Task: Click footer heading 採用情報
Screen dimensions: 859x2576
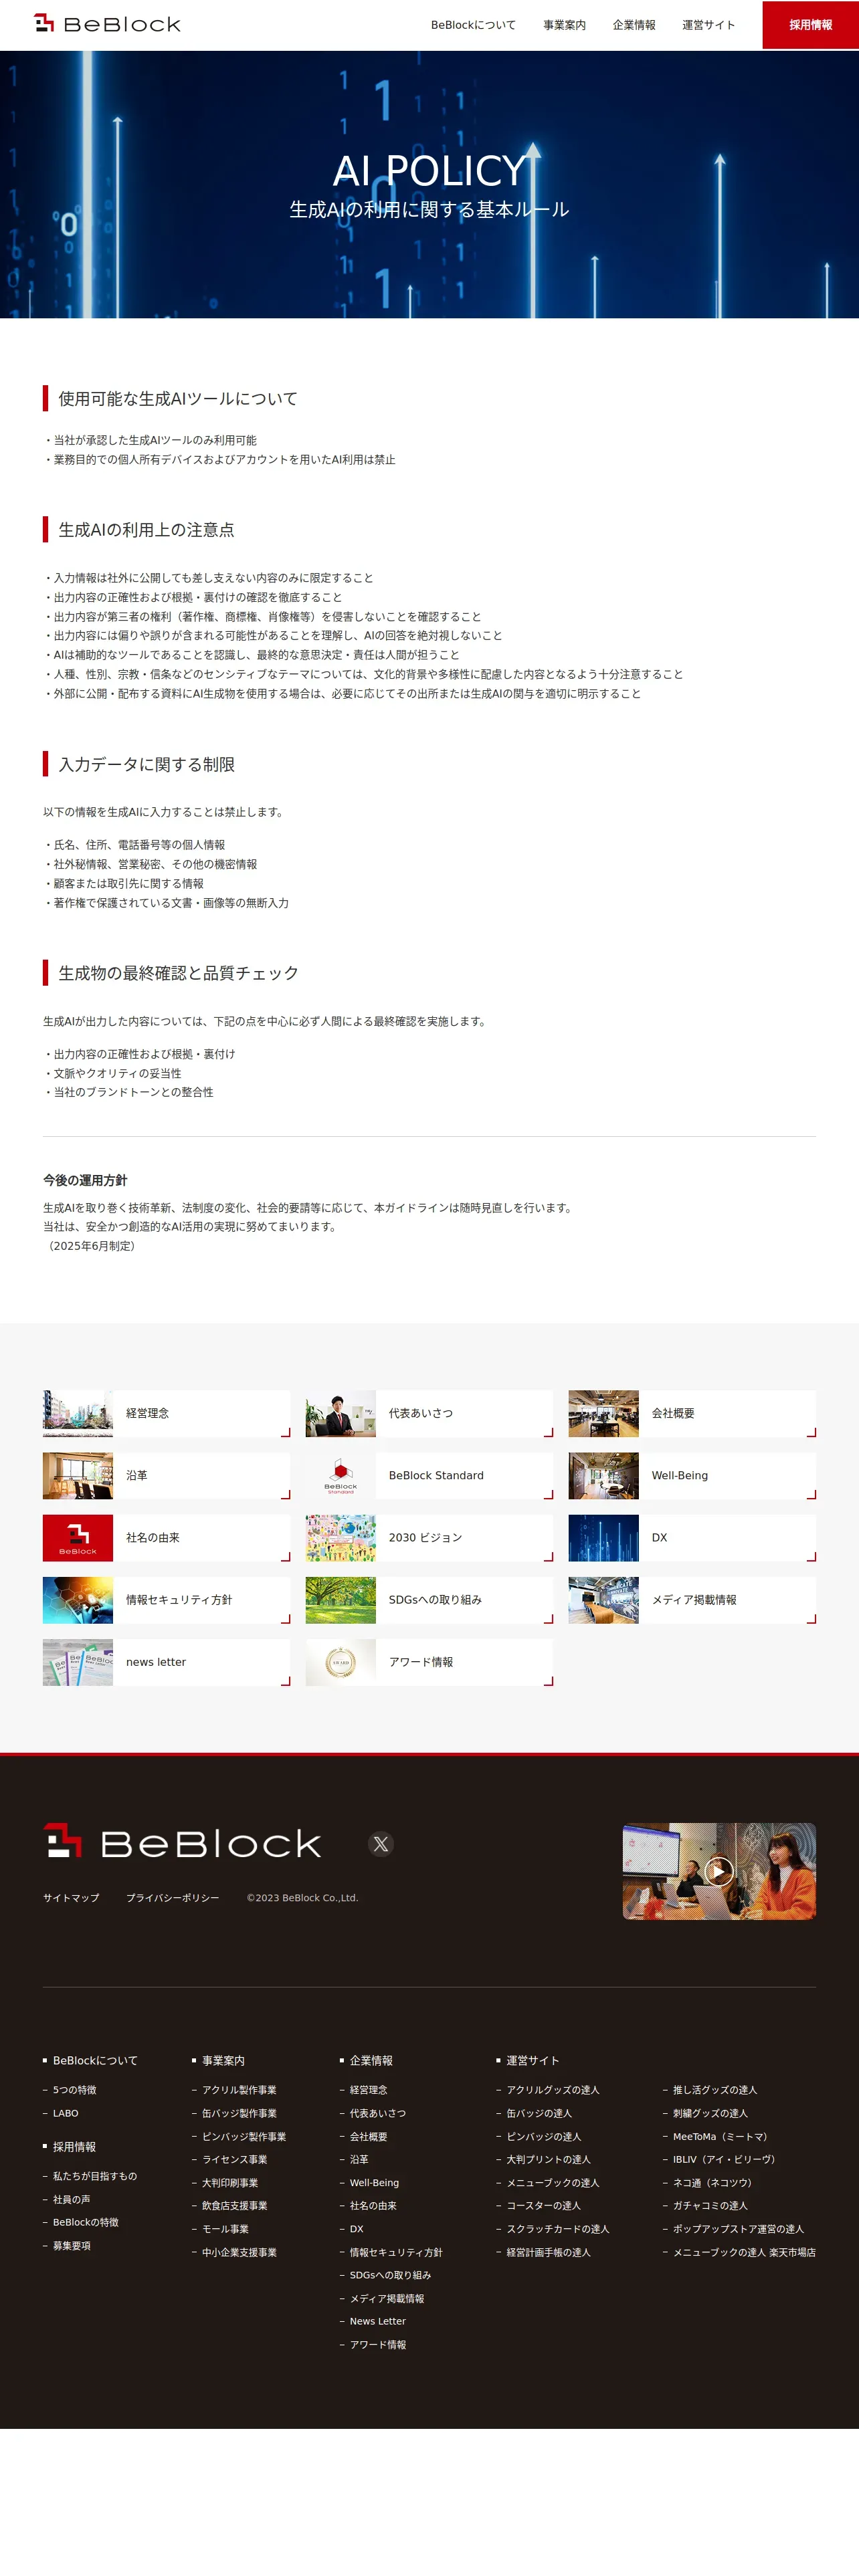Action: 74,2147
